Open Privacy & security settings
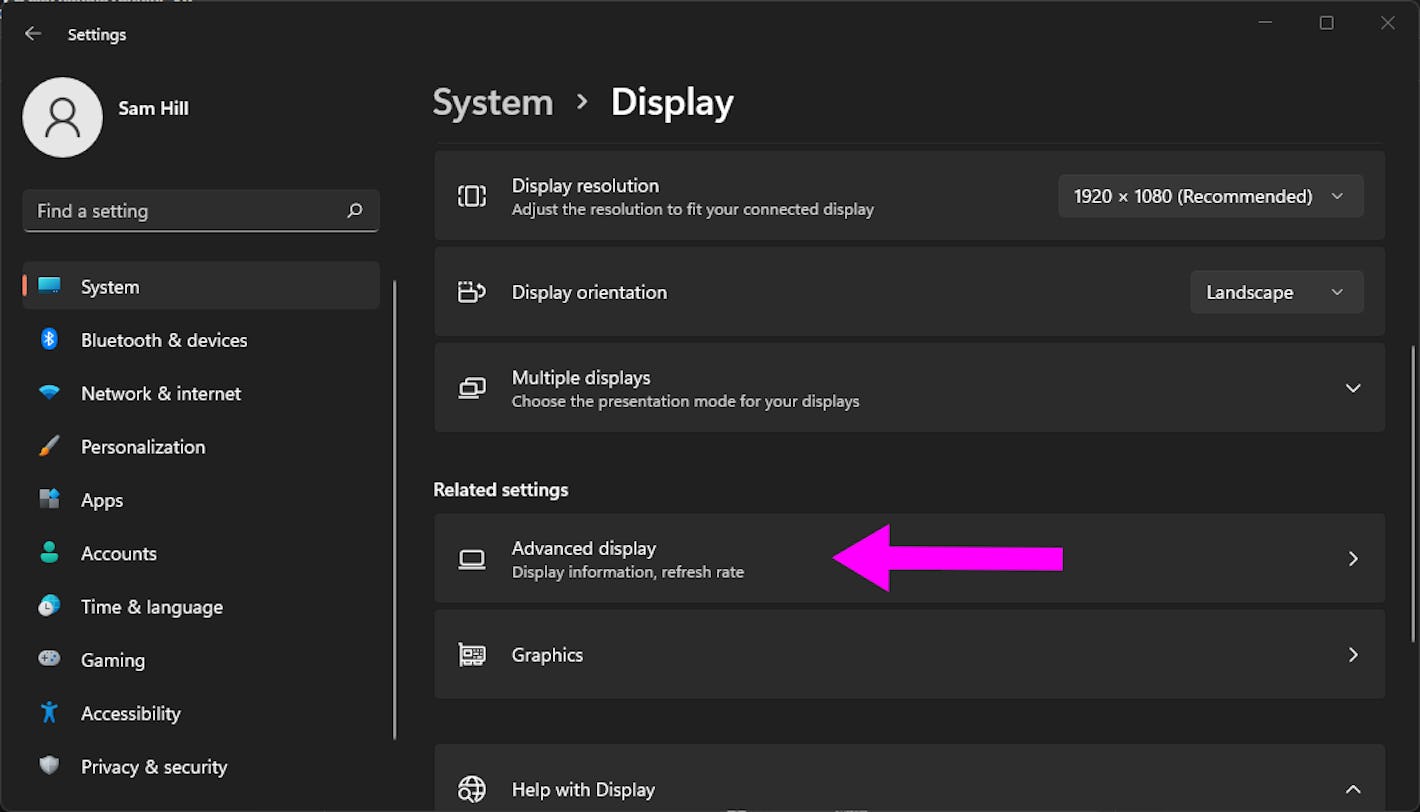Screen dimensions: 1420x812 click(153, 767)
